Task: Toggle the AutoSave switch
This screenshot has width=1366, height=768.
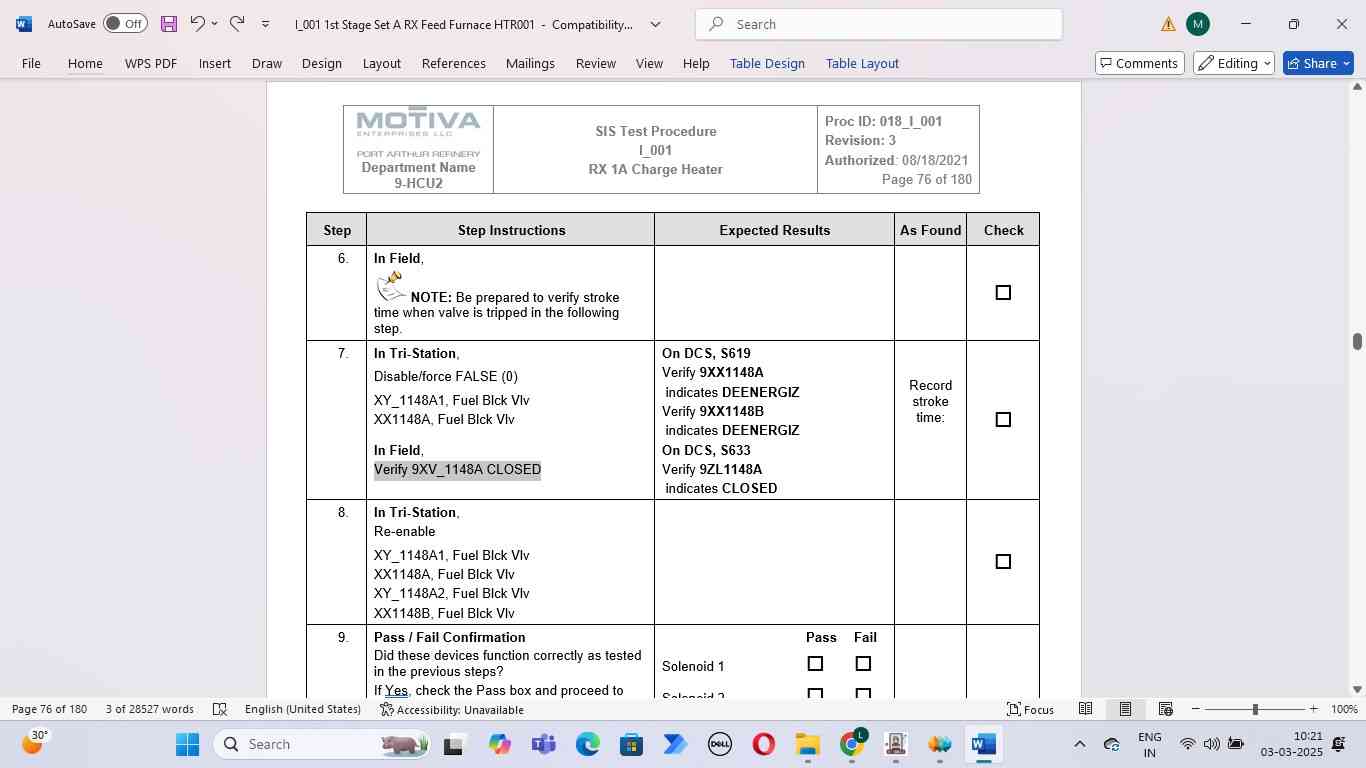Action: 125,24
